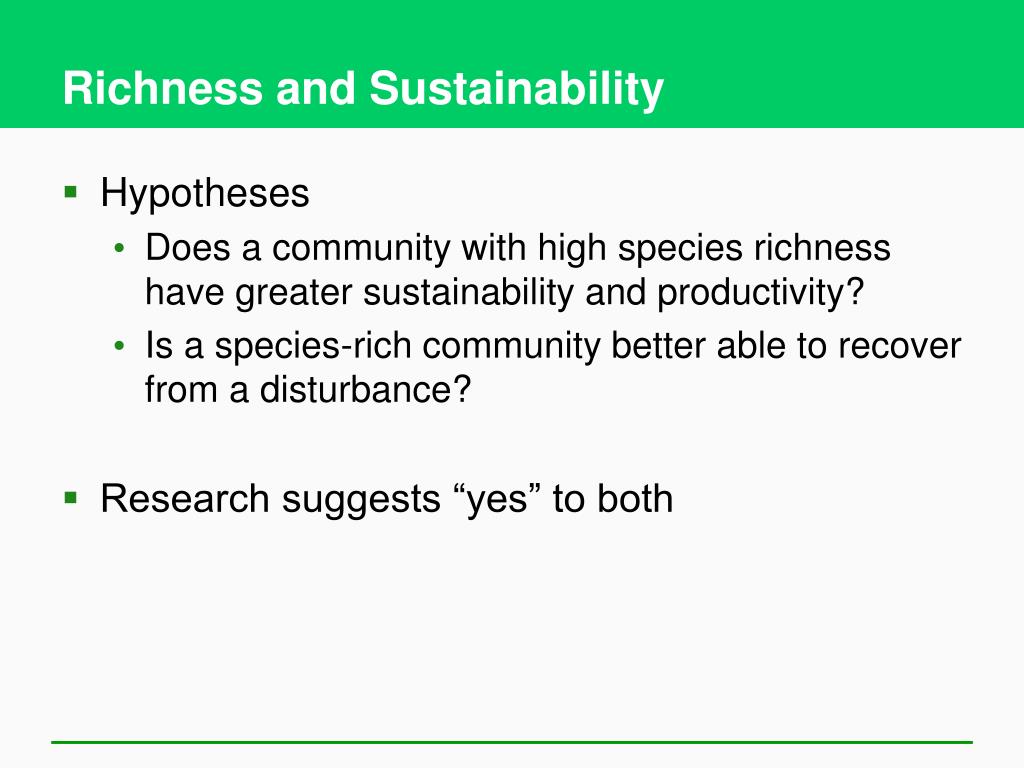The image size is (1024, 768).
Task: Click the word 'Richness' in the title
Action: point(163,89)
